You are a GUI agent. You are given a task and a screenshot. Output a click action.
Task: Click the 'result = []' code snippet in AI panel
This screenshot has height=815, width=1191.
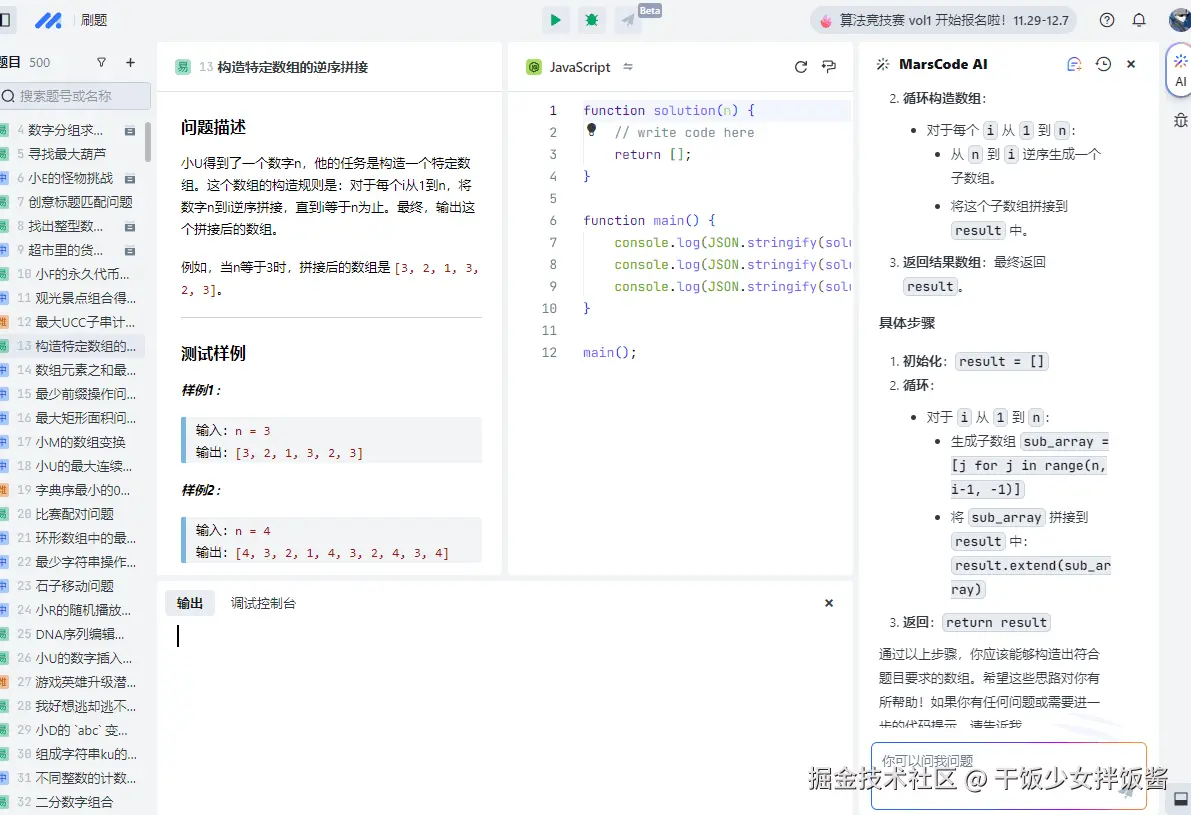pyautogui.click(x=1001, y=362)
